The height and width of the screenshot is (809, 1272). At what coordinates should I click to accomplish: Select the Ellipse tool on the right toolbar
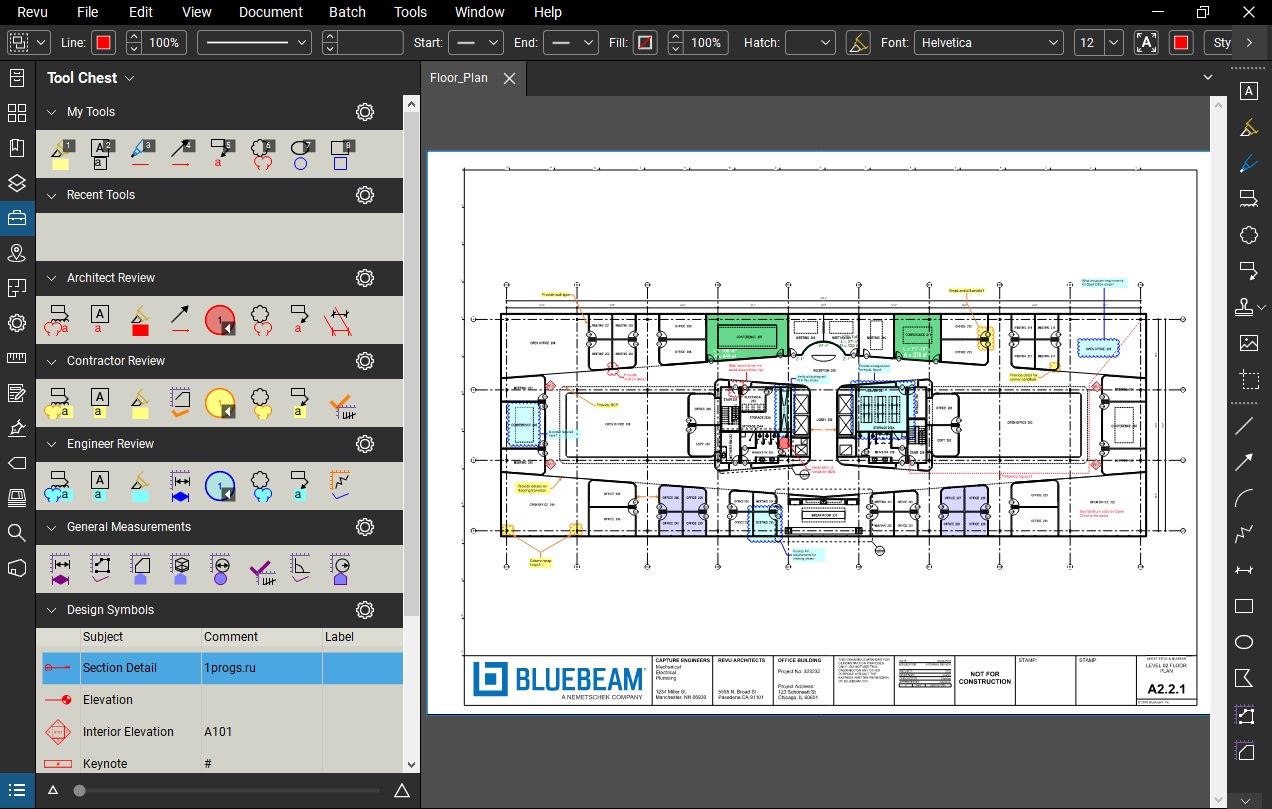pos(1247,641)
